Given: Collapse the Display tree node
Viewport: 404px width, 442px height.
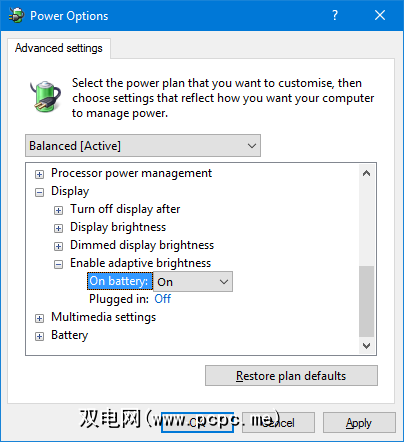Looking at the screenshot, I should coord(39,192).
